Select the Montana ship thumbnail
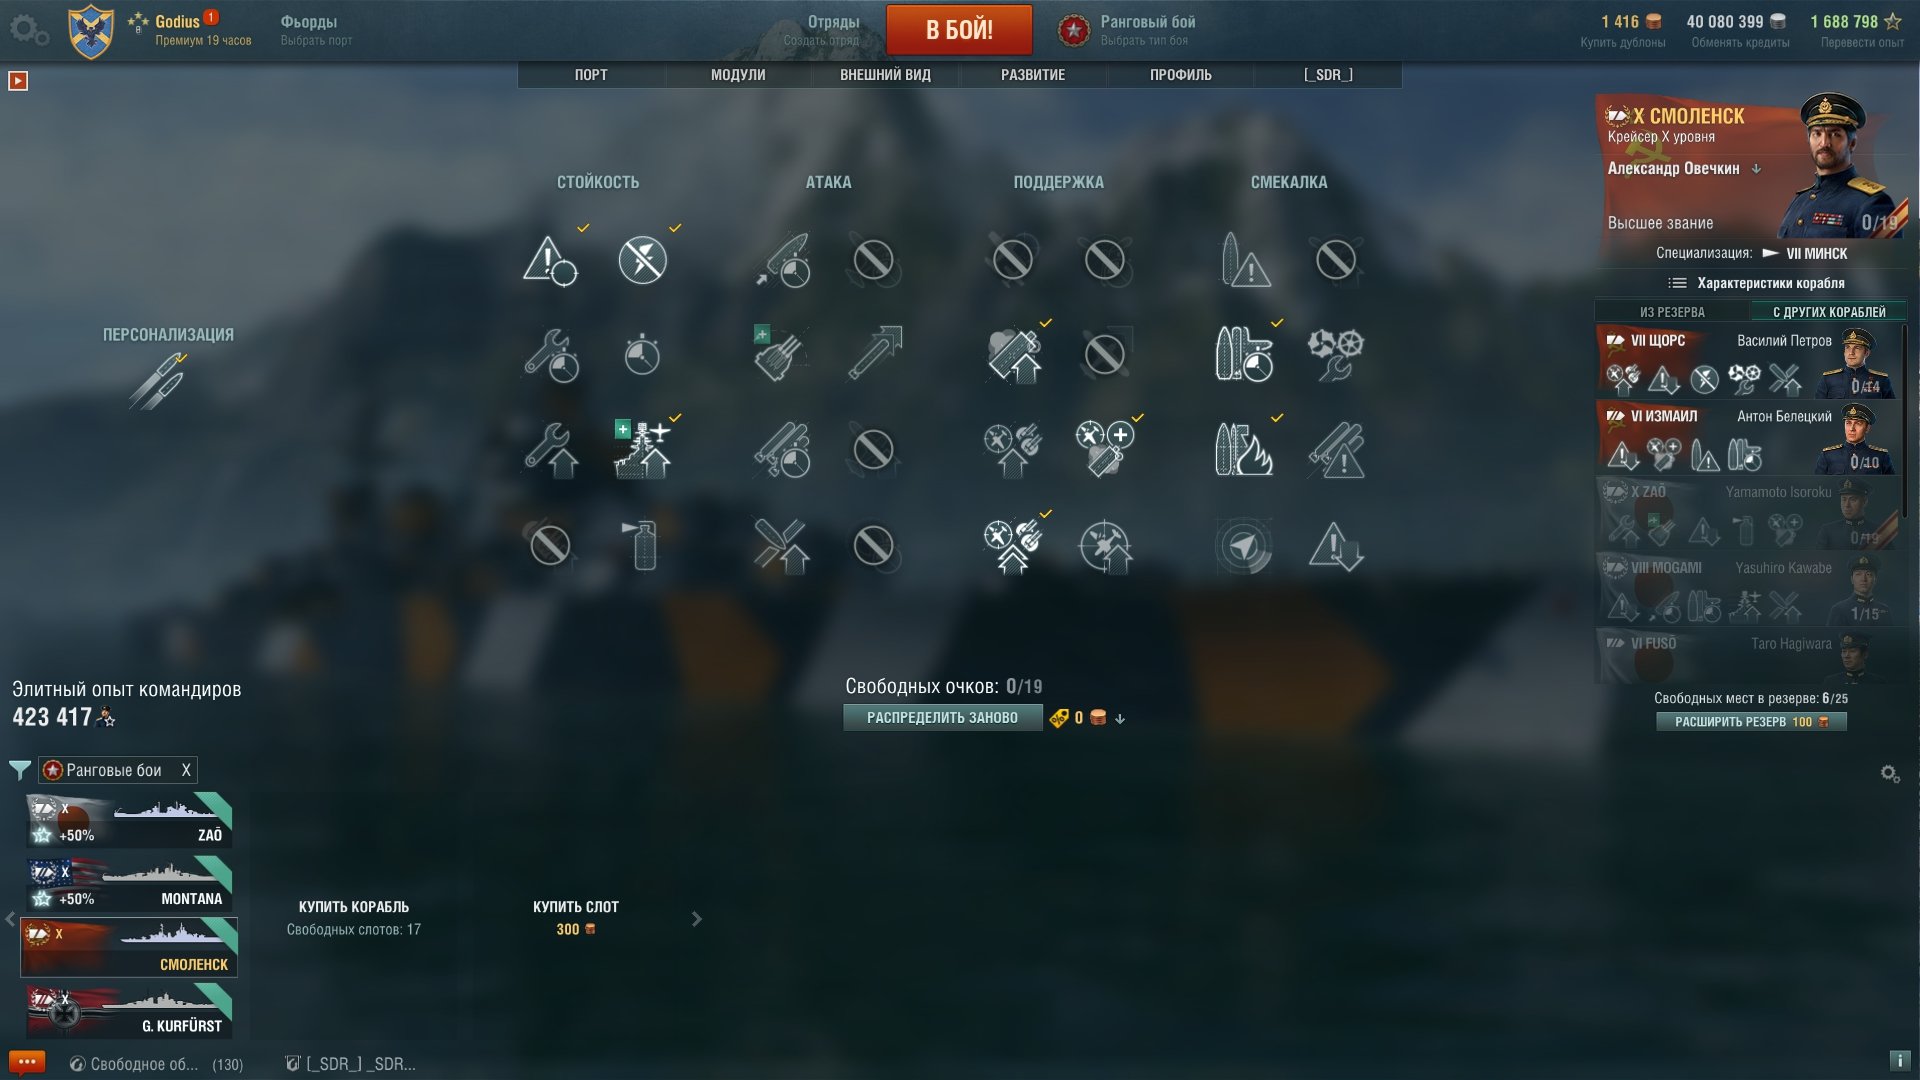1920x1080 pixels. (x=130, y=882)
